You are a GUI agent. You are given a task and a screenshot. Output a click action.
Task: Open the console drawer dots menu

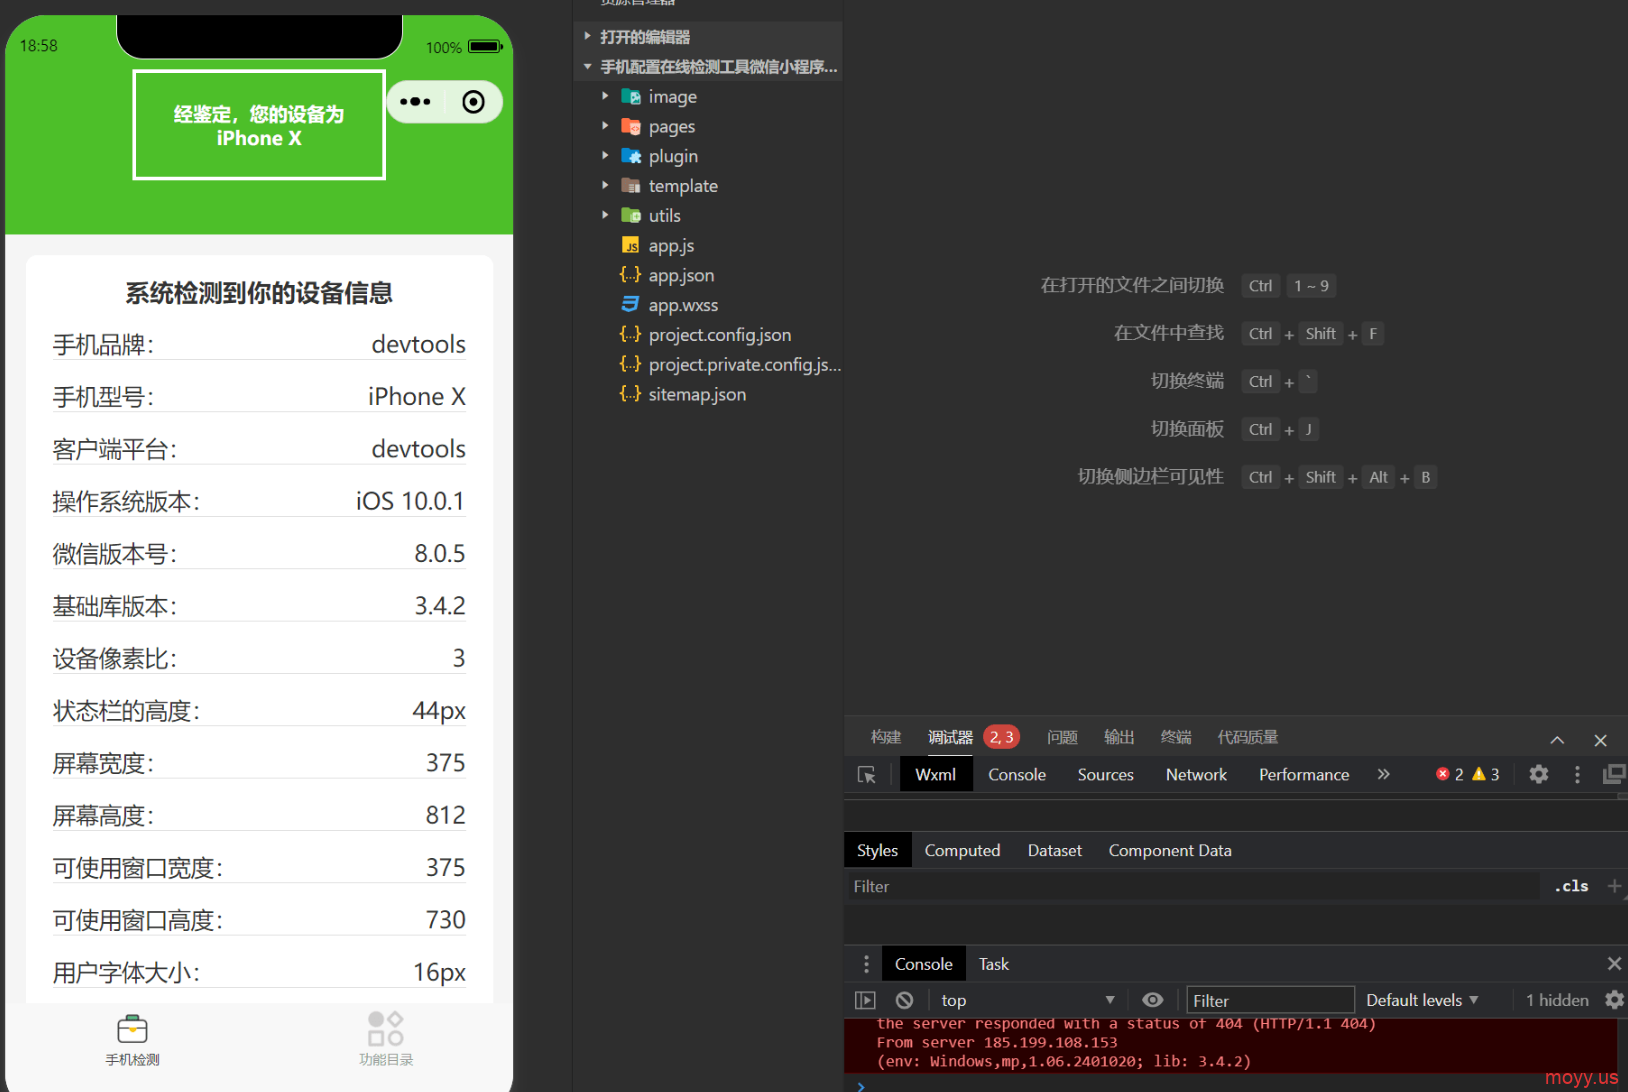click(x=866, y=964)
